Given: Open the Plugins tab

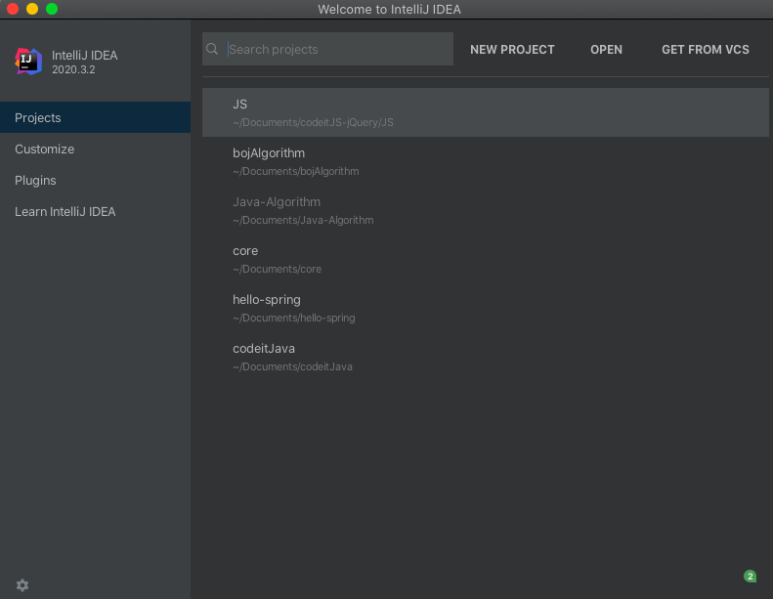Looking at the screenshot, I should [x=95, y=180].
